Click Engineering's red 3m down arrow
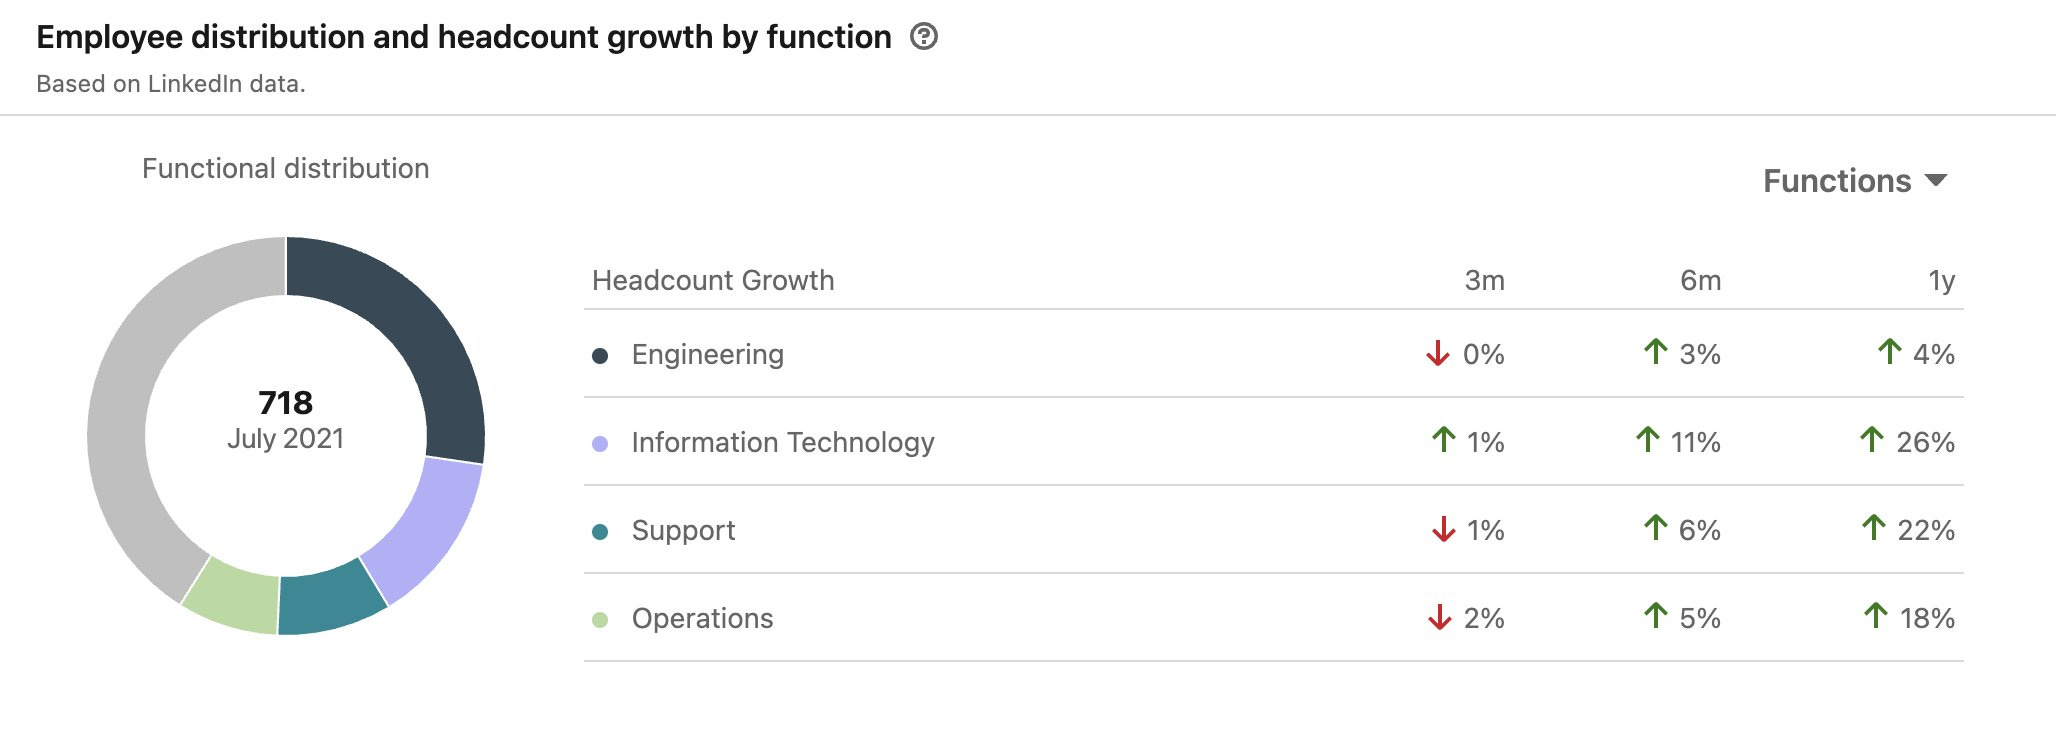This screenshot has width=2056, height=730. (x=1438, y=353)
